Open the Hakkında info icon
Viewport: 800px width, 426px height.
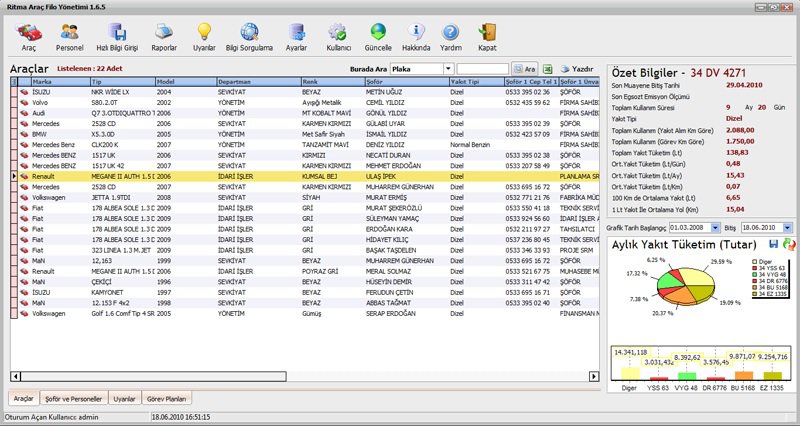(418, 37)
